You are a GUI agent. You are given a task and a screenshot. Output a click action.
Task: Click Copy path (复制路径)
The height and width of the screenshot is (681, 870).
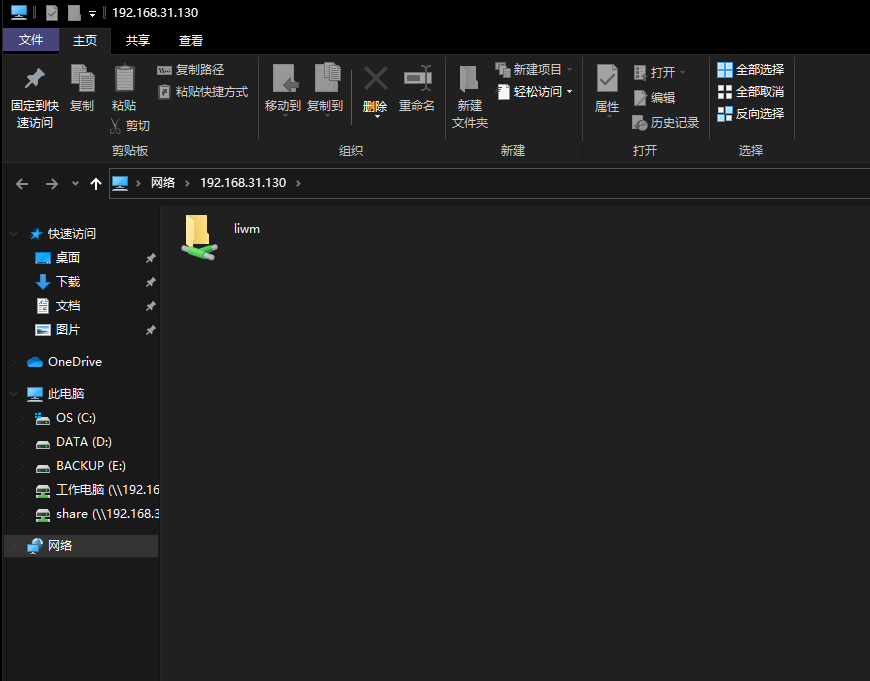click(x=191, y=70)
